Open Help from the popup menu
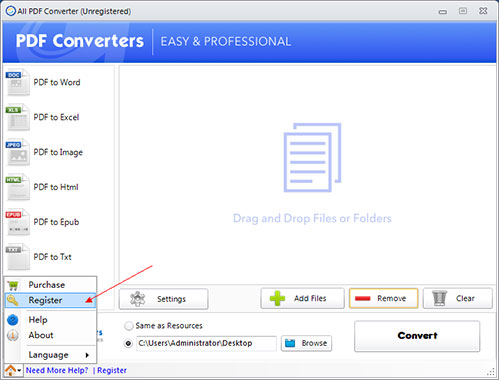This screenshot has width=500, height=380. 51,320
